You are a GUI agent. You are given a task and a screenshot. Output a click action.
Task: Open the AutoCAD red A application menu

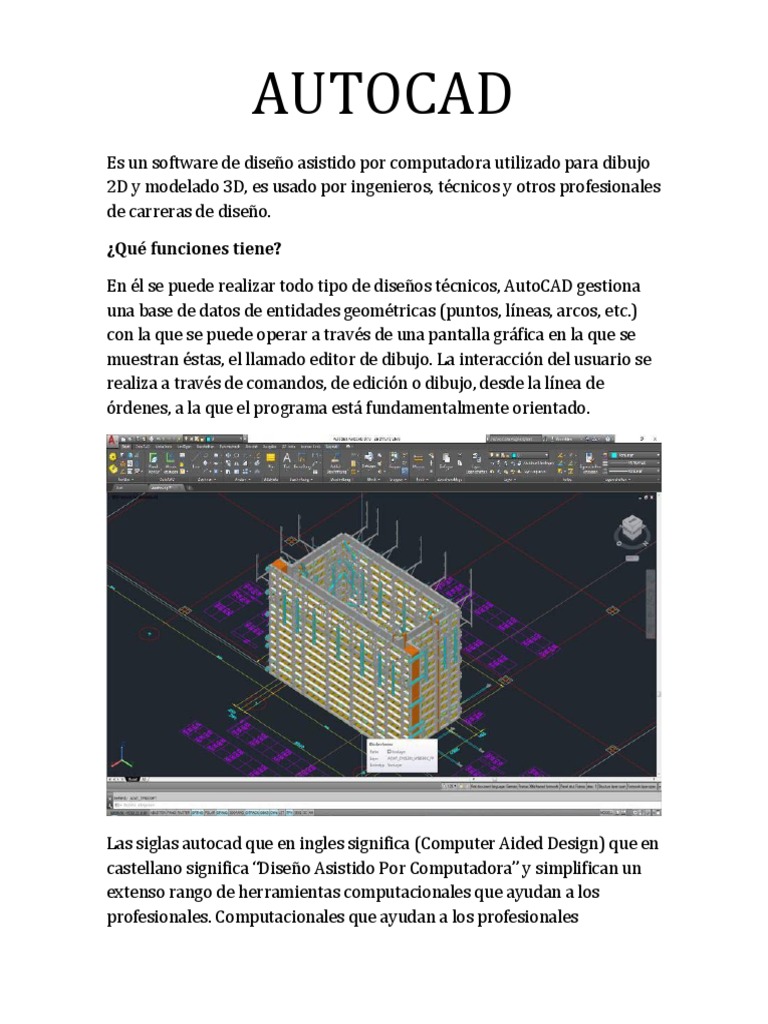click(x=112, y=441)
